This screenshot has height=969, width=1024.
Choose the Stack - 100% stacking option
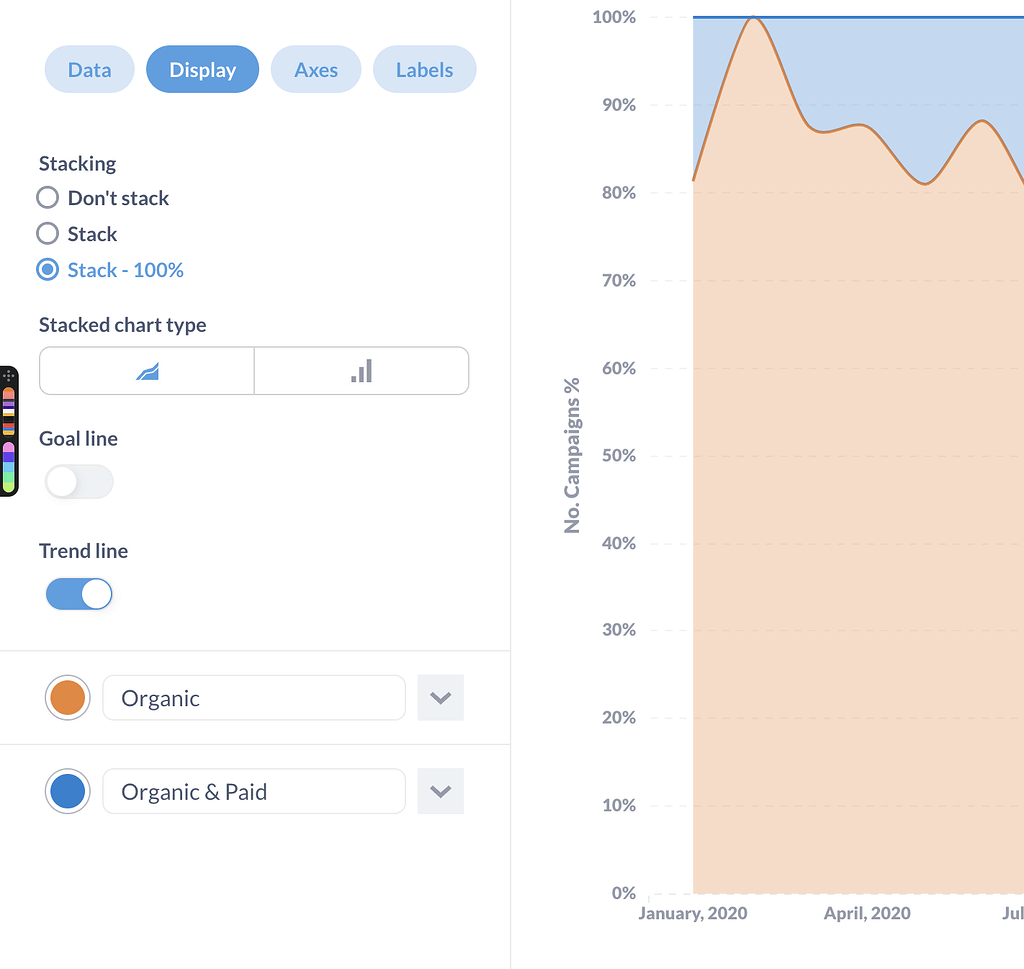[x=47, y=269]
